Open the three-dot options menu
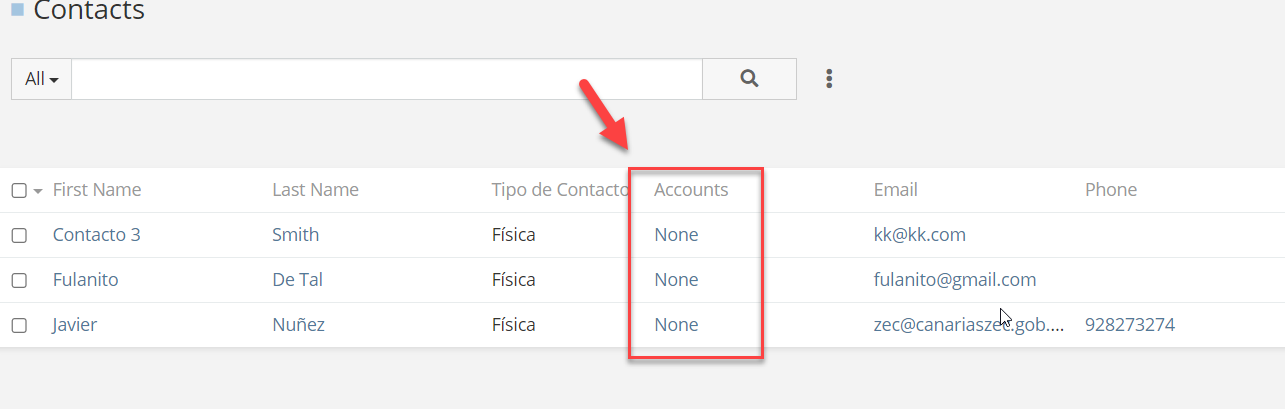The image size is (1285, 409). click(829, 79)
